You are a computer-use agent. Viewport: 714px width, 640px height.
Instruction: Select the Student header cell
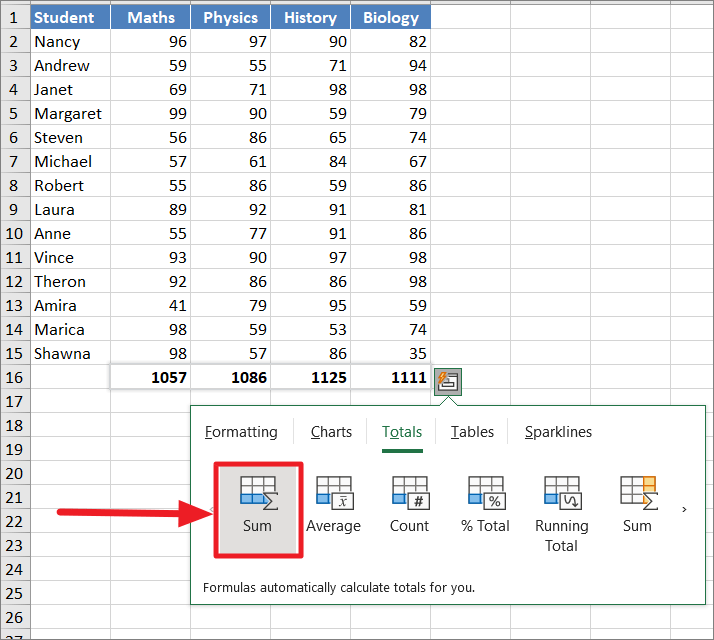(x=71, y=17)
